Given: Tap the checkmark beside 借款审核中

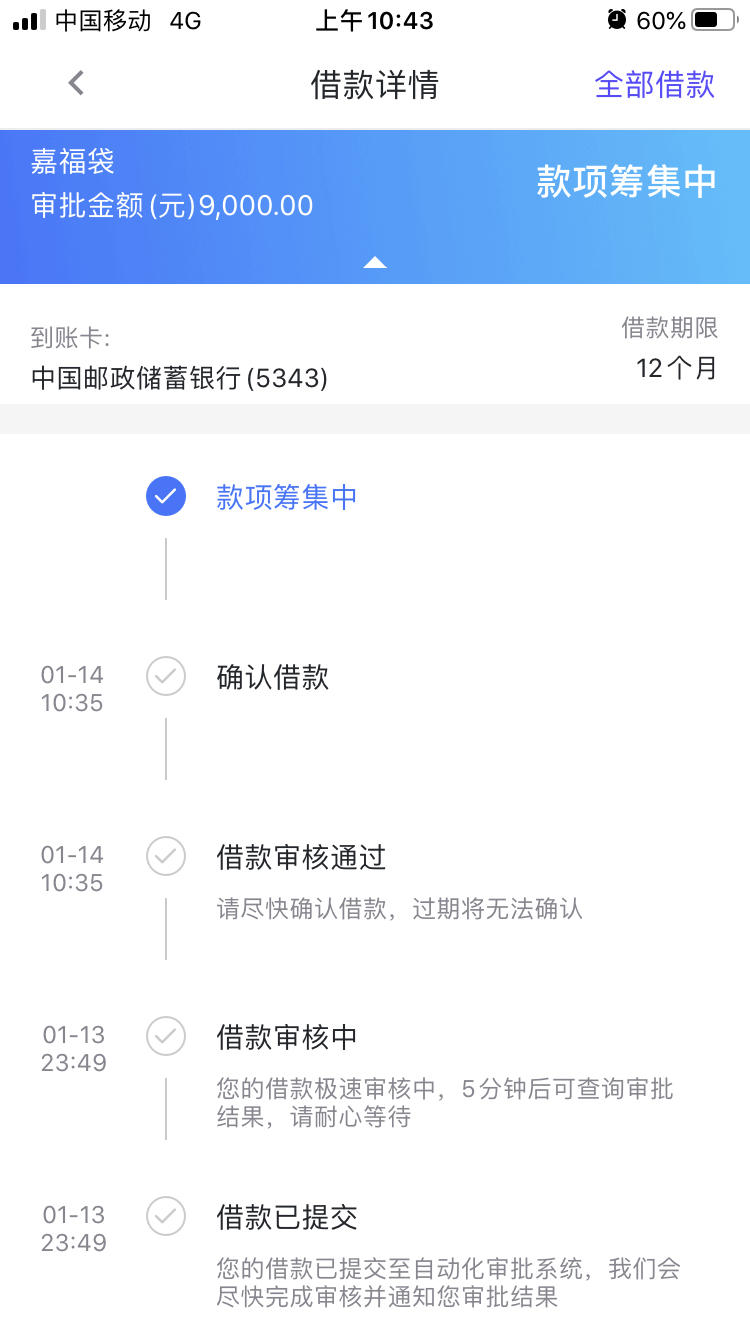Looking at the screenshot, I should [166, 1036].
